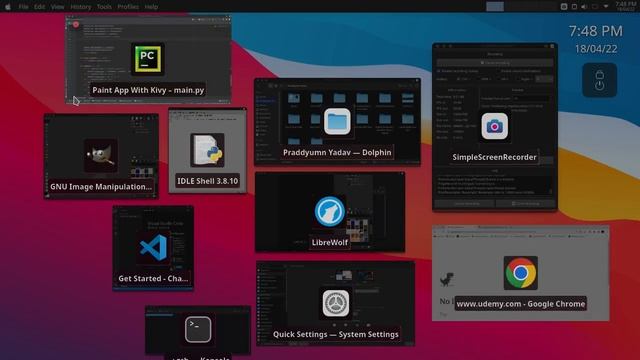Click the Apple logo launcher in top panel
The image size is (640, 360).
(8, 7)
